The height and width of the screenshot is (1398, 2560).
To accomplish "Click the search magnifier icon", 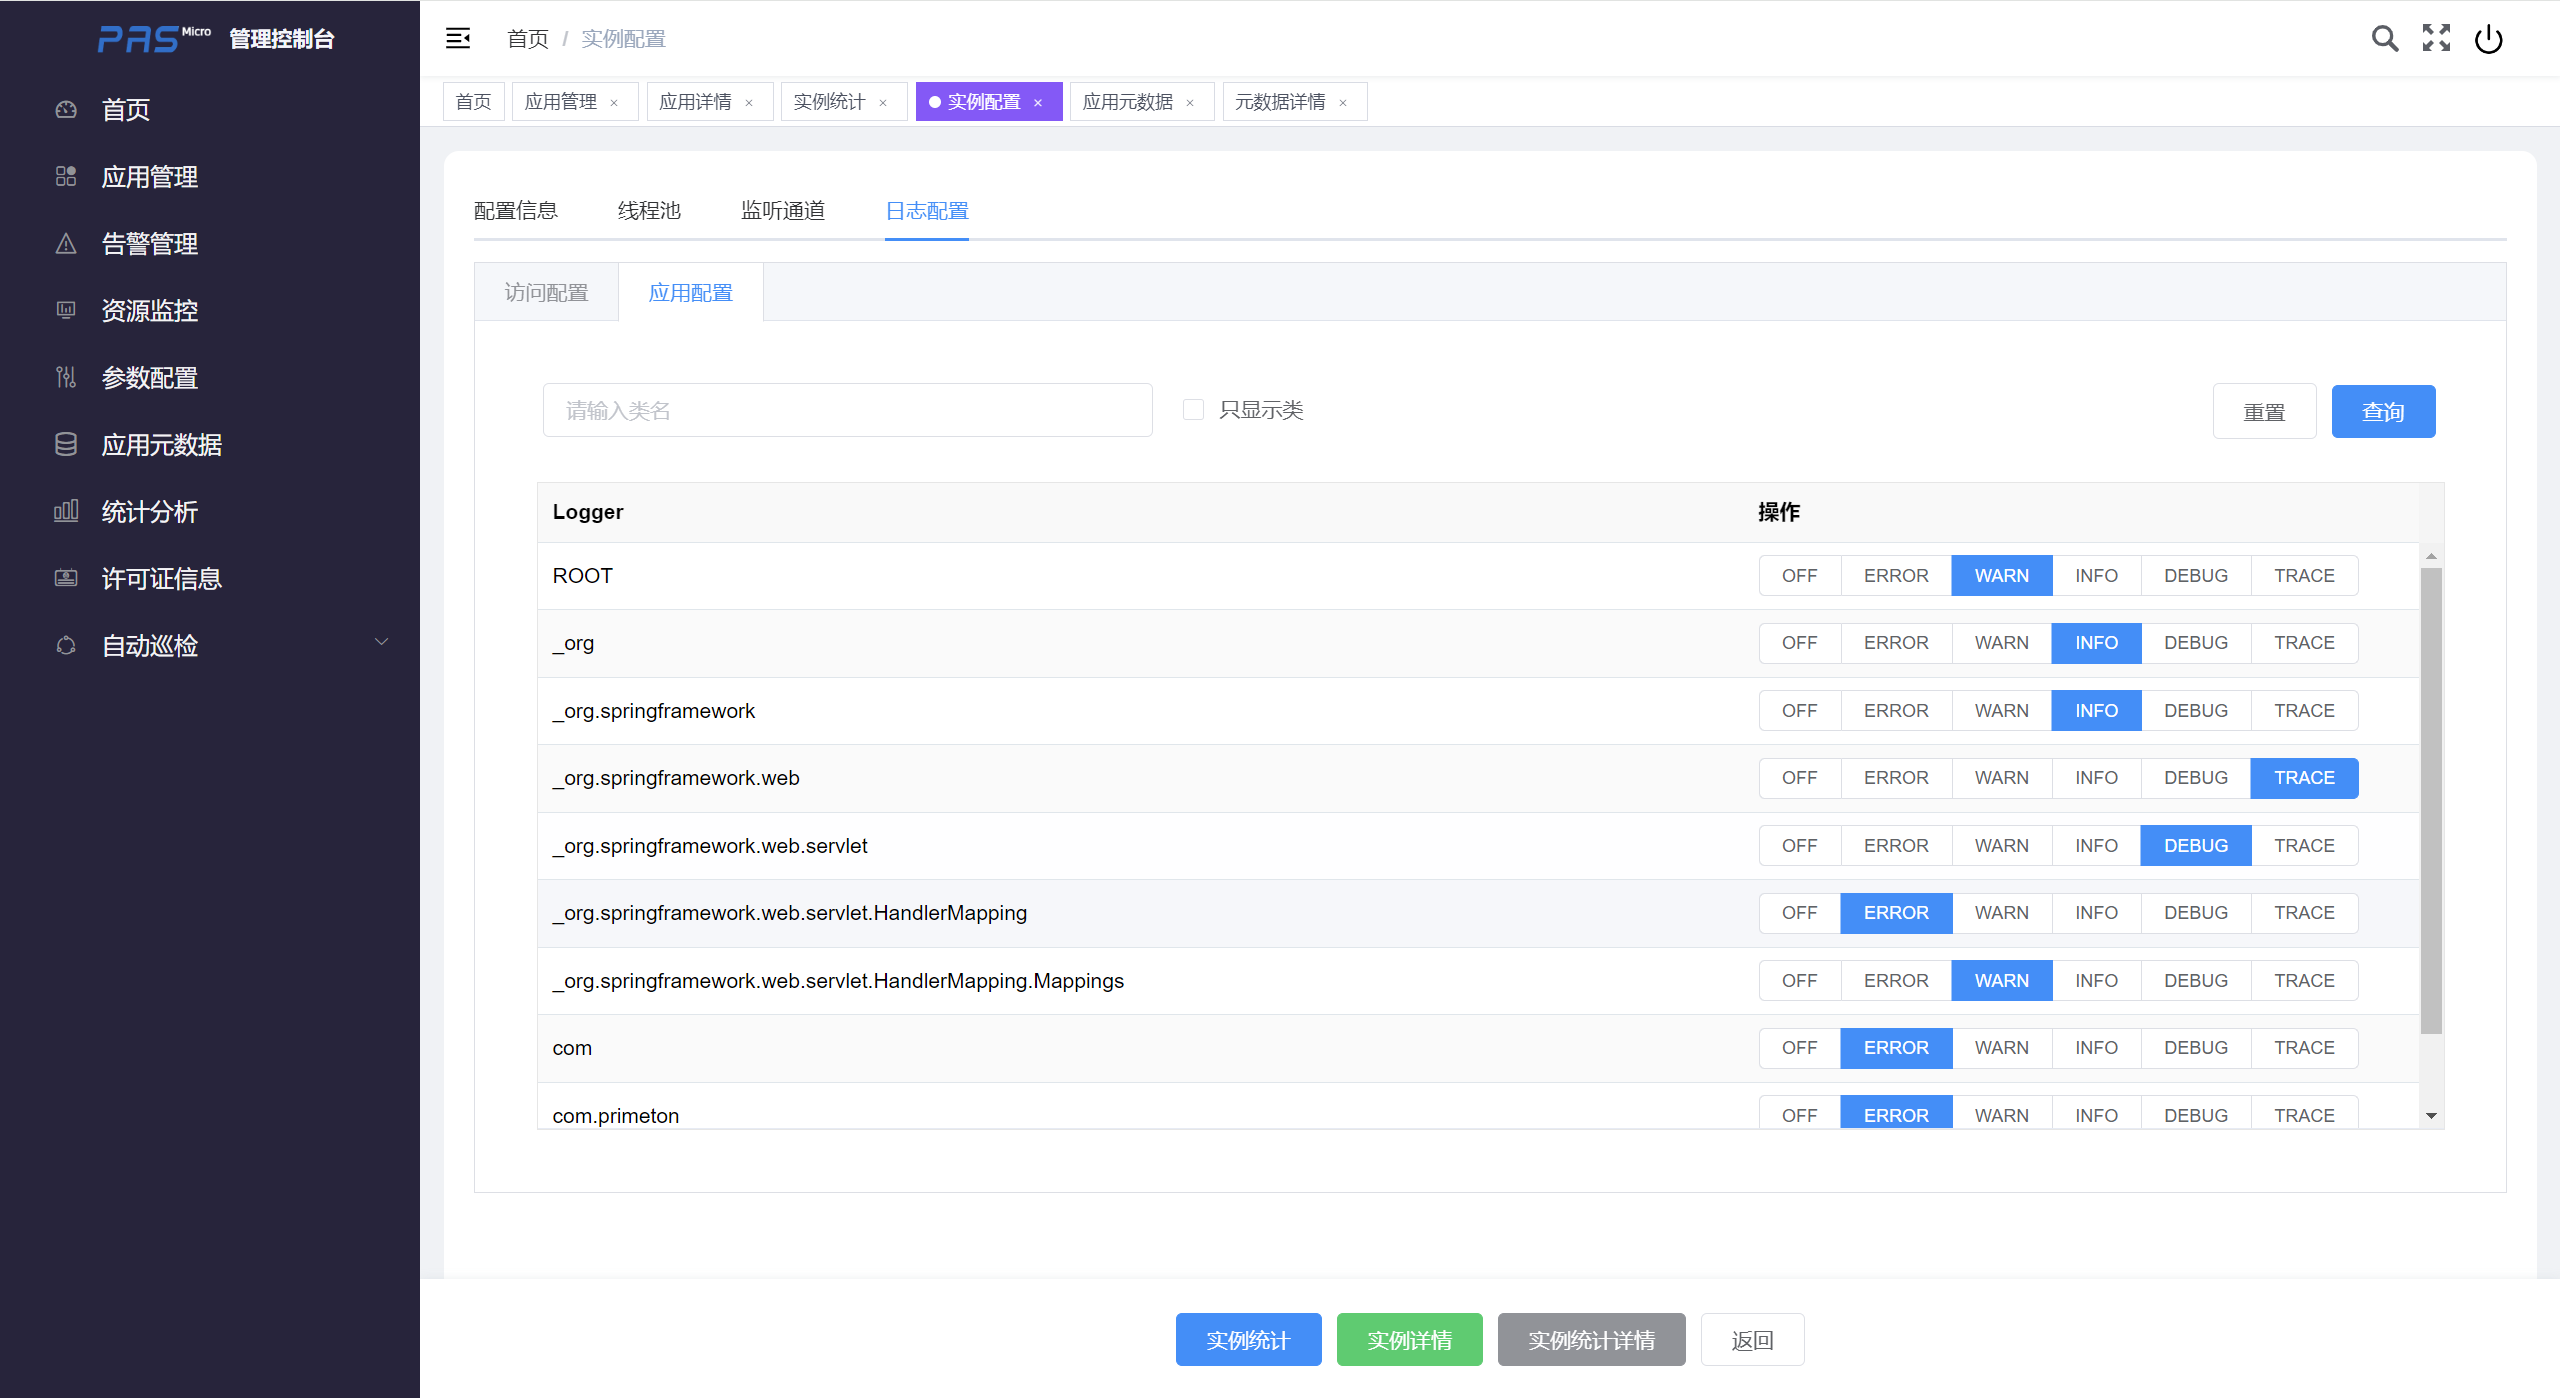I will pos(2384,39).
